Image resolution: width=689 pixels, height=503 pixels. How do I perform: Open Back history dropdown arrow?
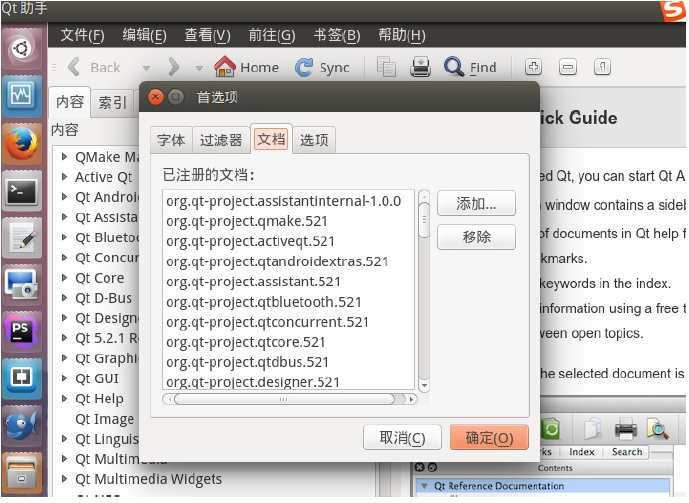[146, 68]
